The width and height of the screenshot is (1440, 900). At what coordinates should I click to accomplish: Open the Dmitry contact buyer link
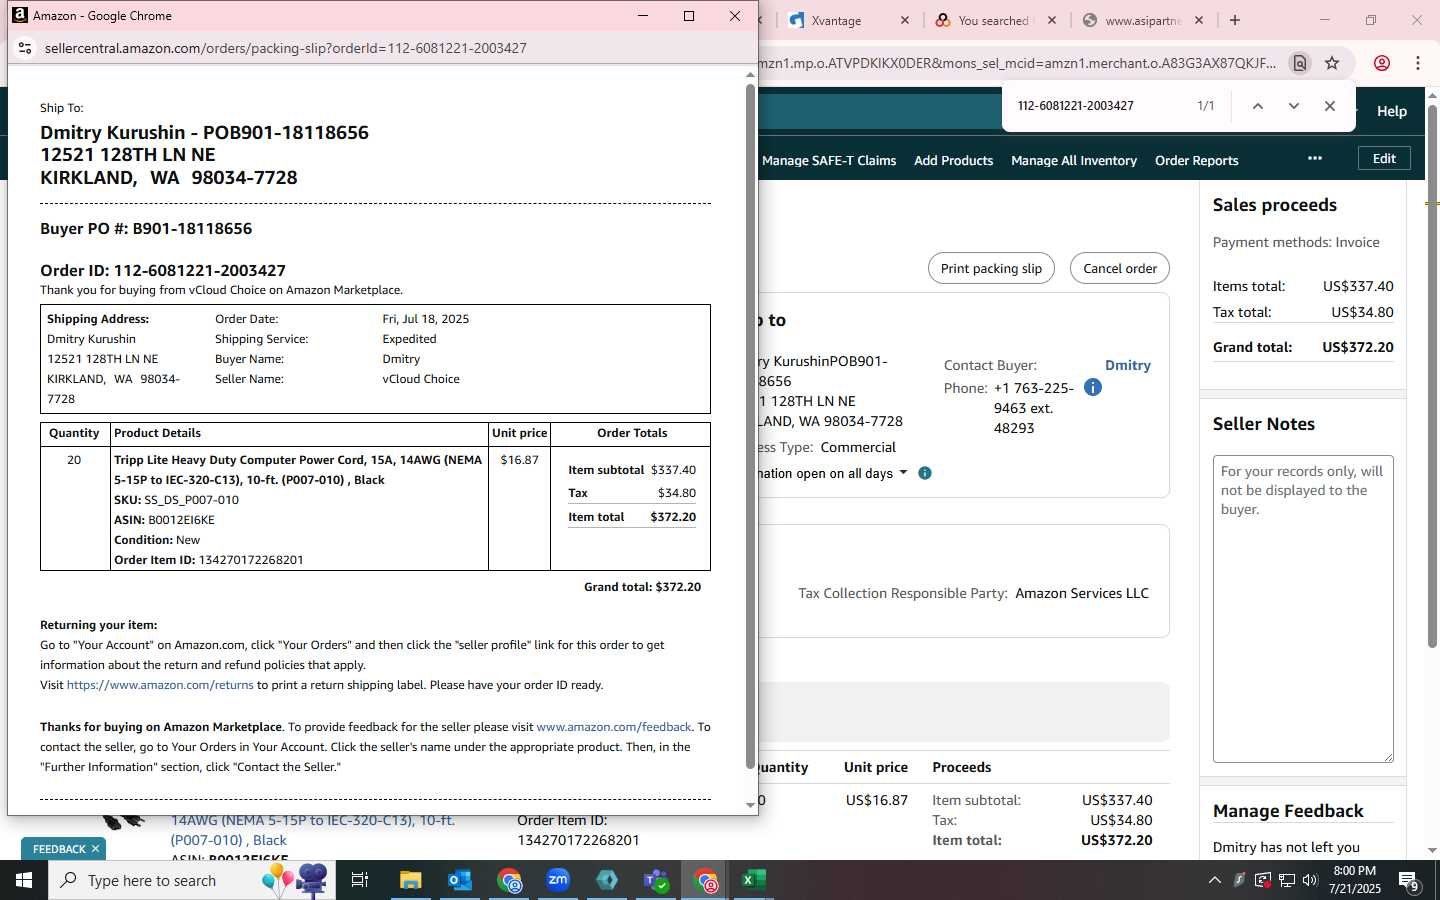1128,365
